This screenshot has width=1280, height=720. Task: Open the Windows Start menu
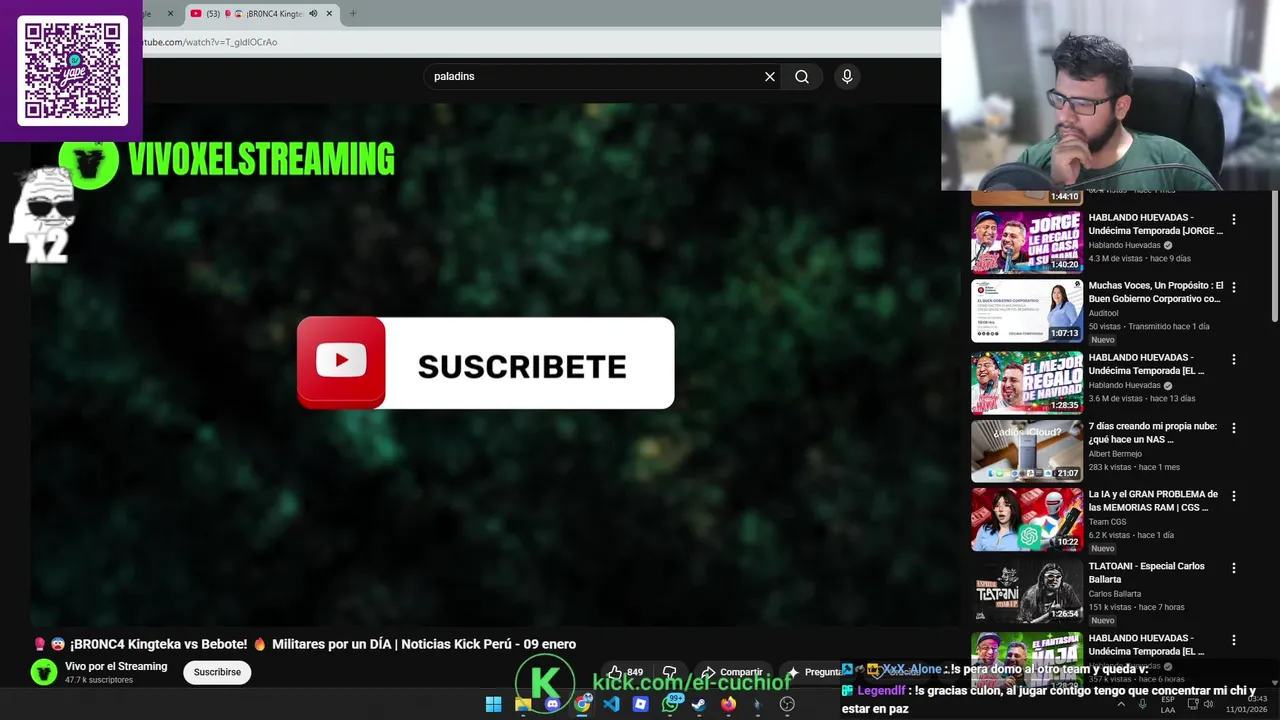pyautogui.click(x=493, y=704)
